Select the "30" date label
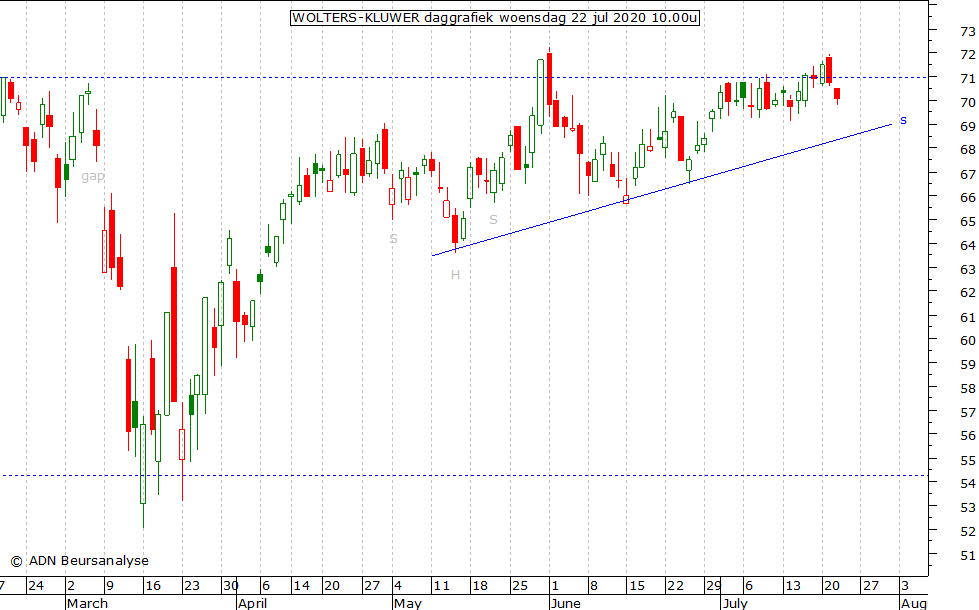 231,586
